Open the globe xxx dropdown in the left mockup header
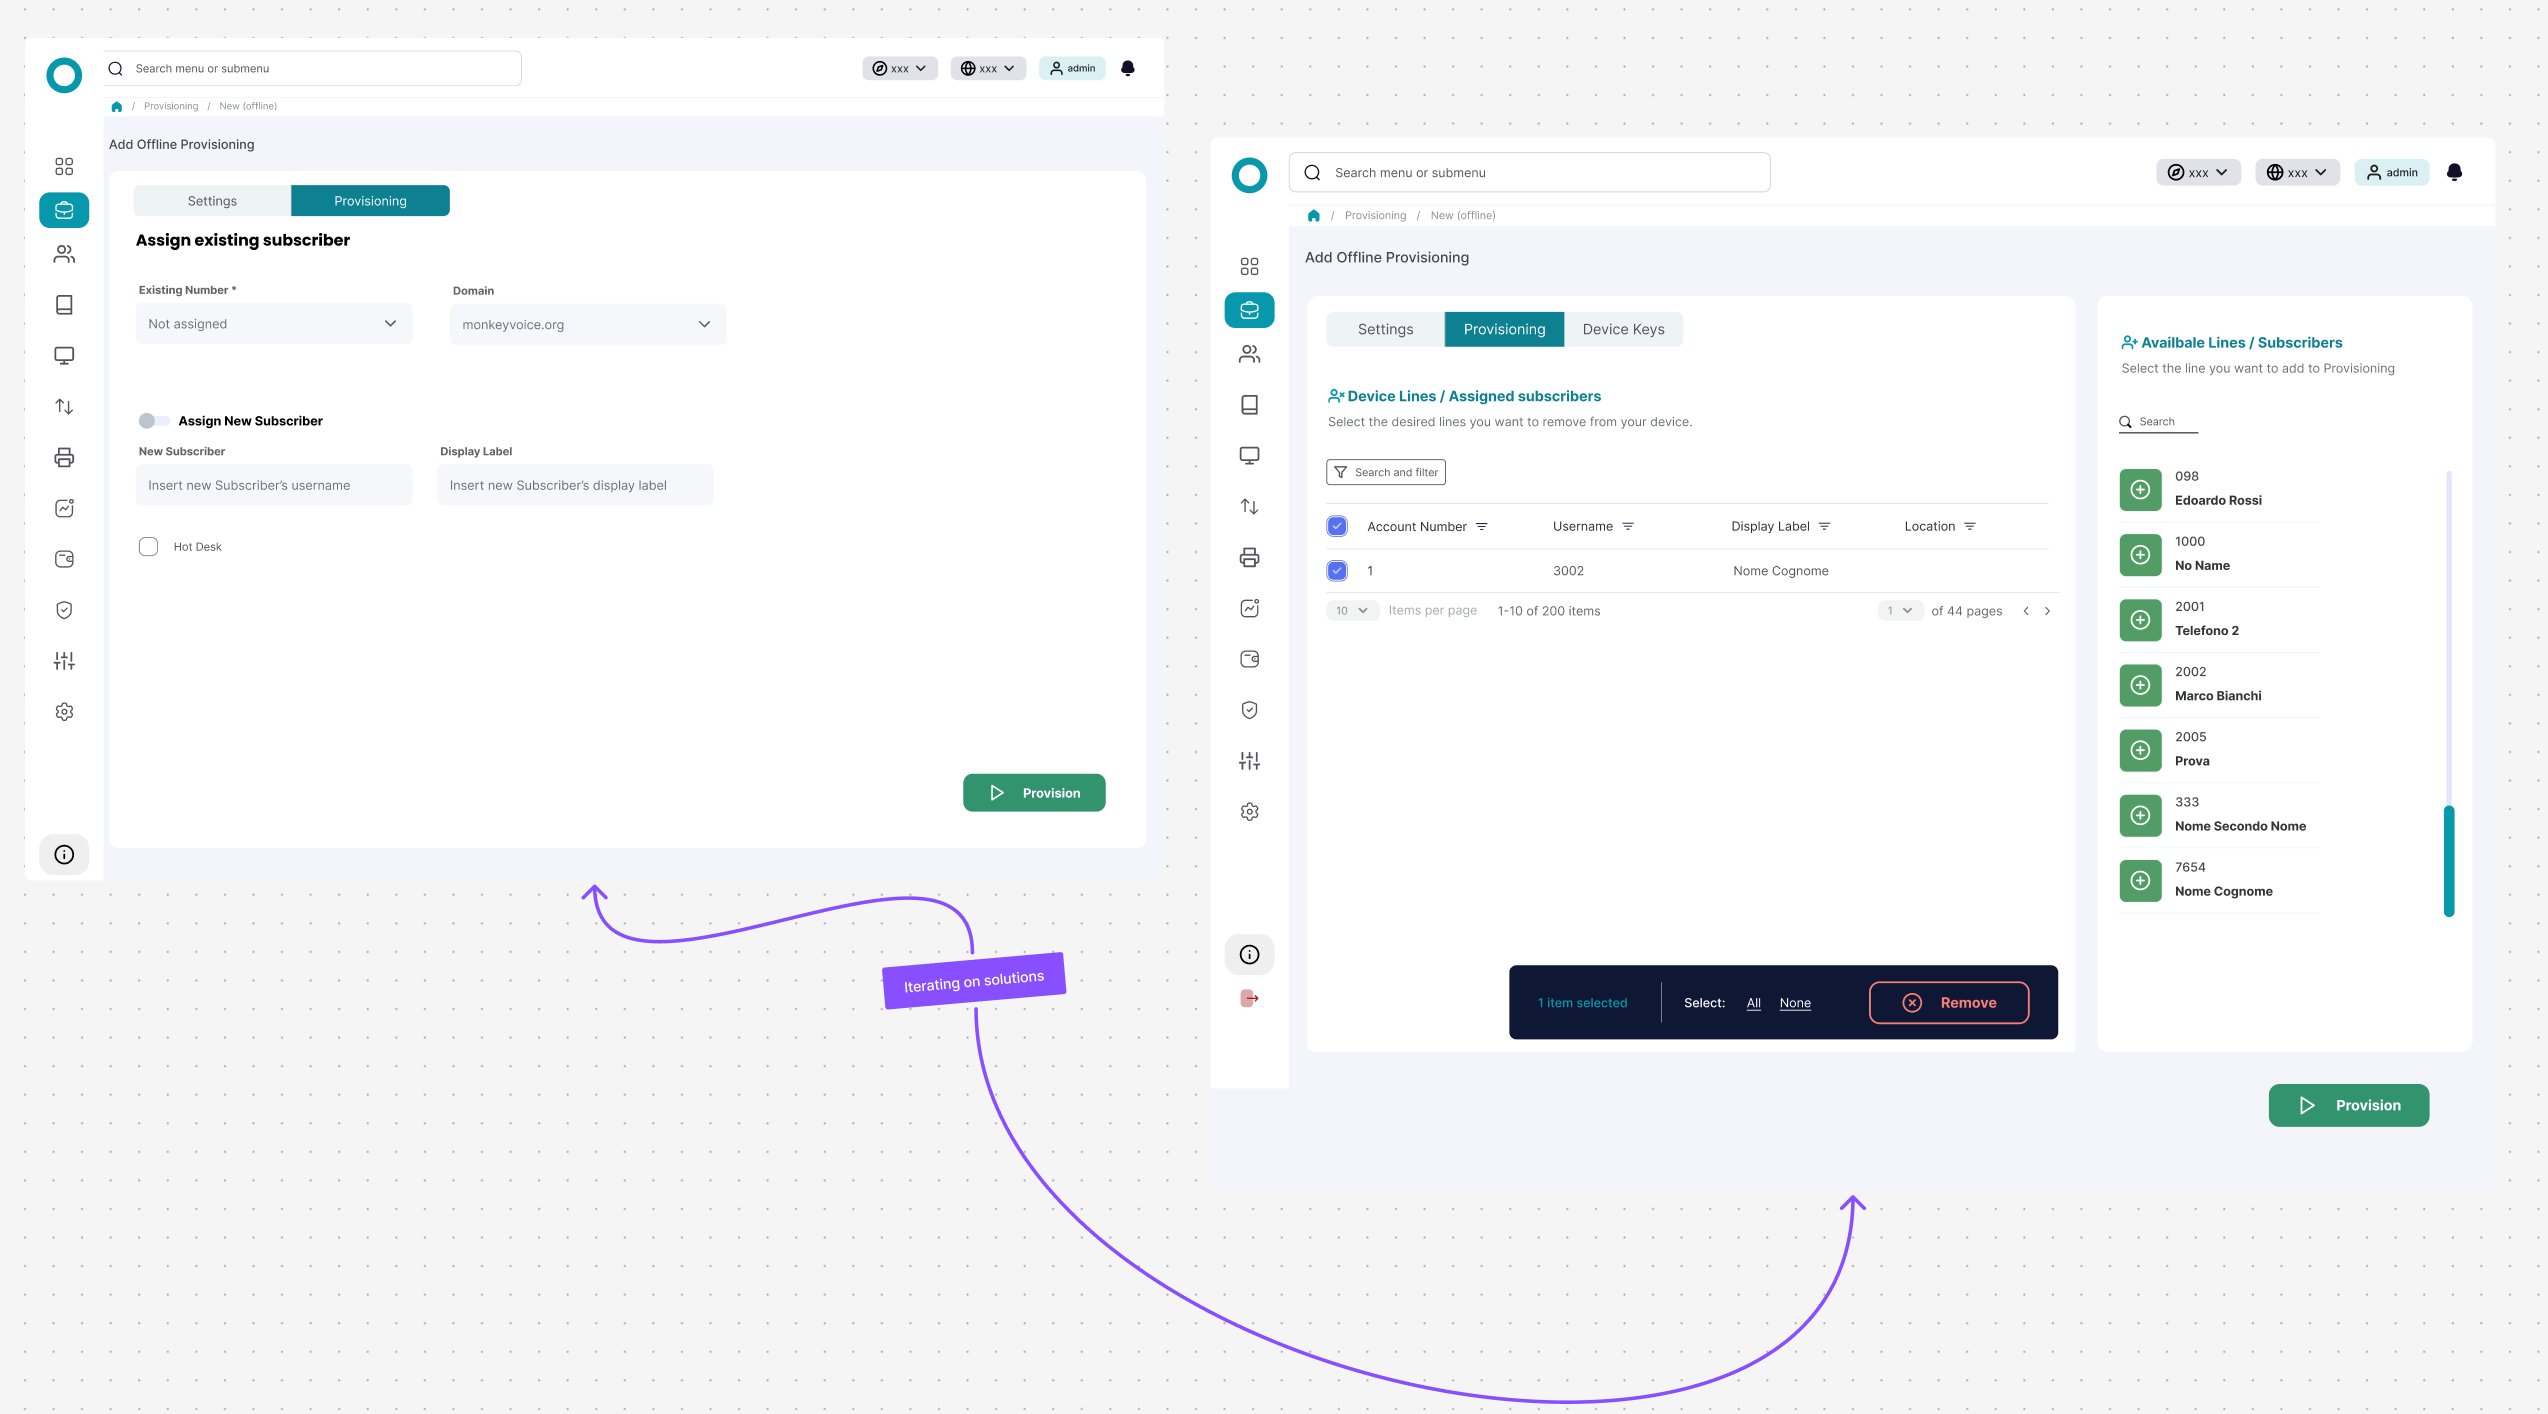The width and height of the screenshot is (2548, 1414). click(988, 68)
